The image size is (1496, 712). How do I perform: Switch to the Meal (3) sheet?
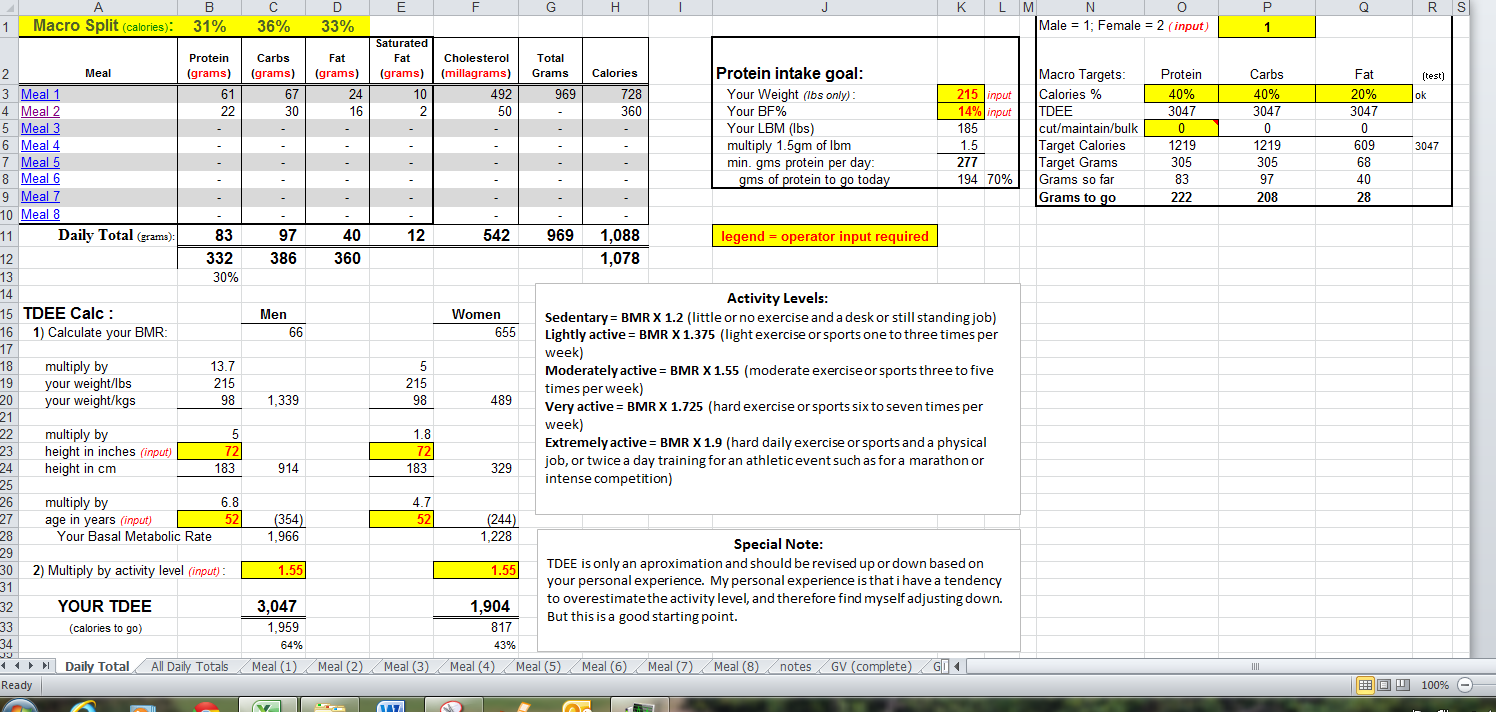406,667
